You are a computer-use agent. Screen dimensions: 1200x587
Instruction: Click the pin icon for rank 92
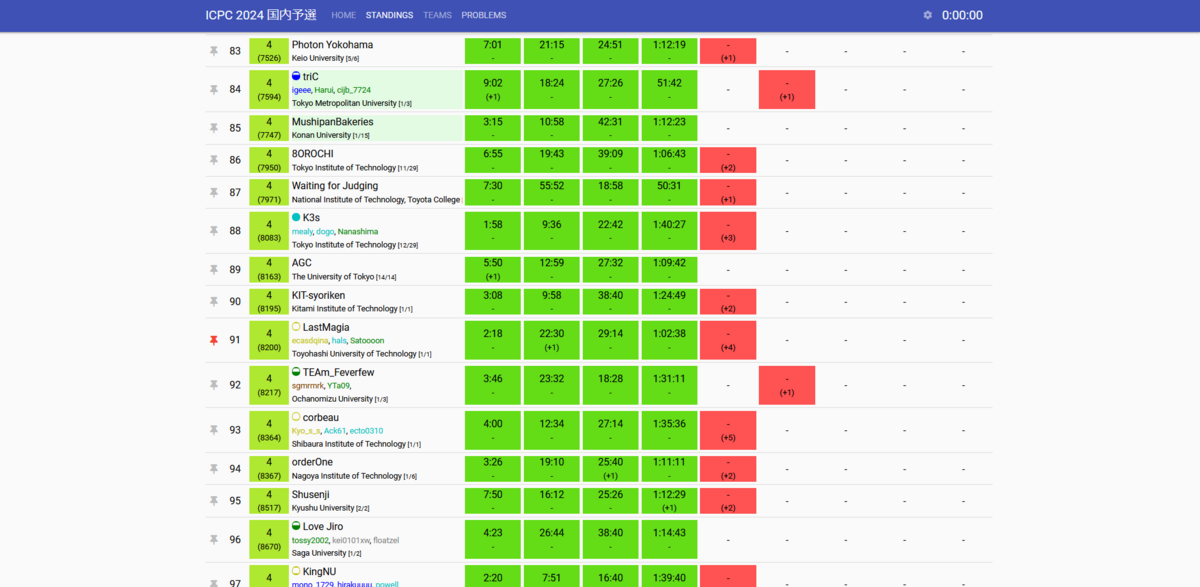coord(213,385)
